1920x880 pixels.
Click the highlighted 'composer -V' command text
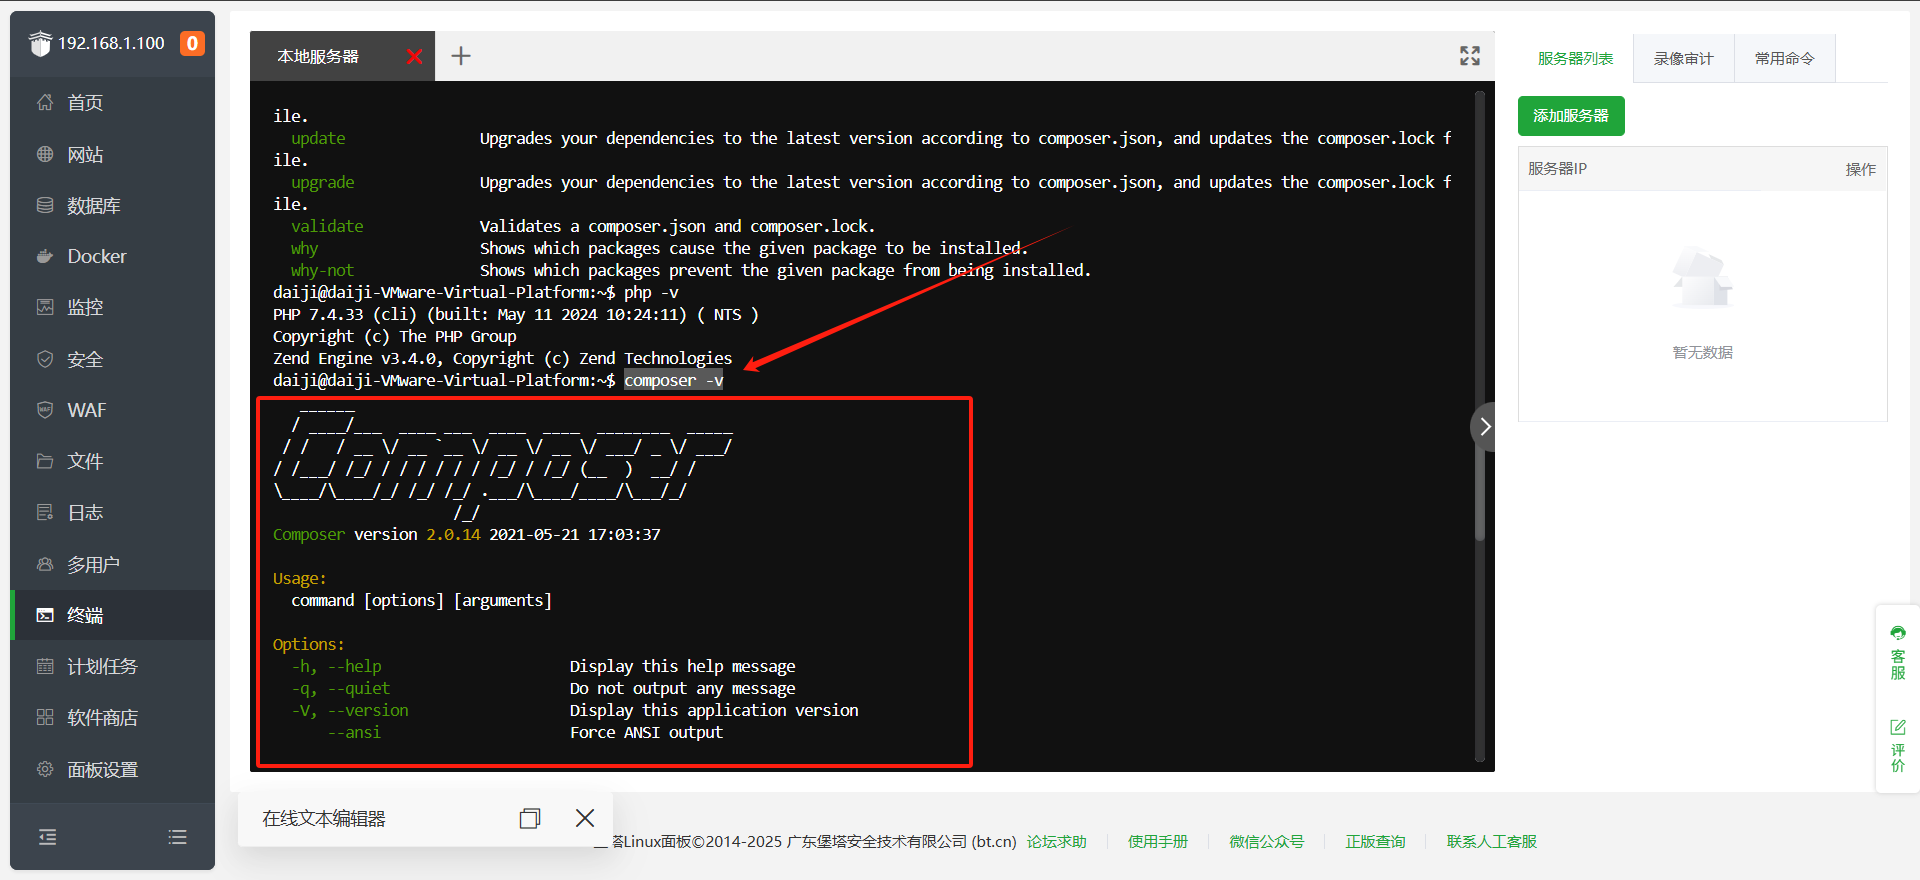point(674,380)
